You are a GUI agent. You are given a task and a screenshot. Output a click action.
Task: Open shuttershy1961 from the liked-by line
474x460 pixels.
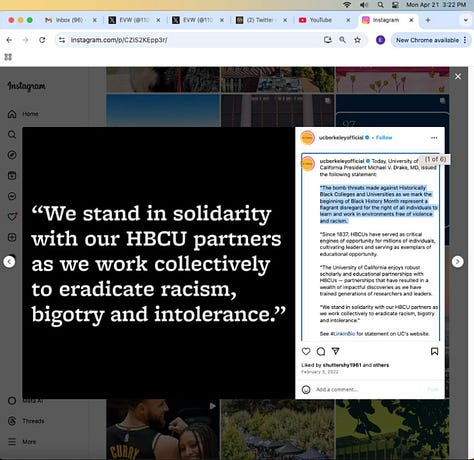pyautogui.click(x=342, y=365)
